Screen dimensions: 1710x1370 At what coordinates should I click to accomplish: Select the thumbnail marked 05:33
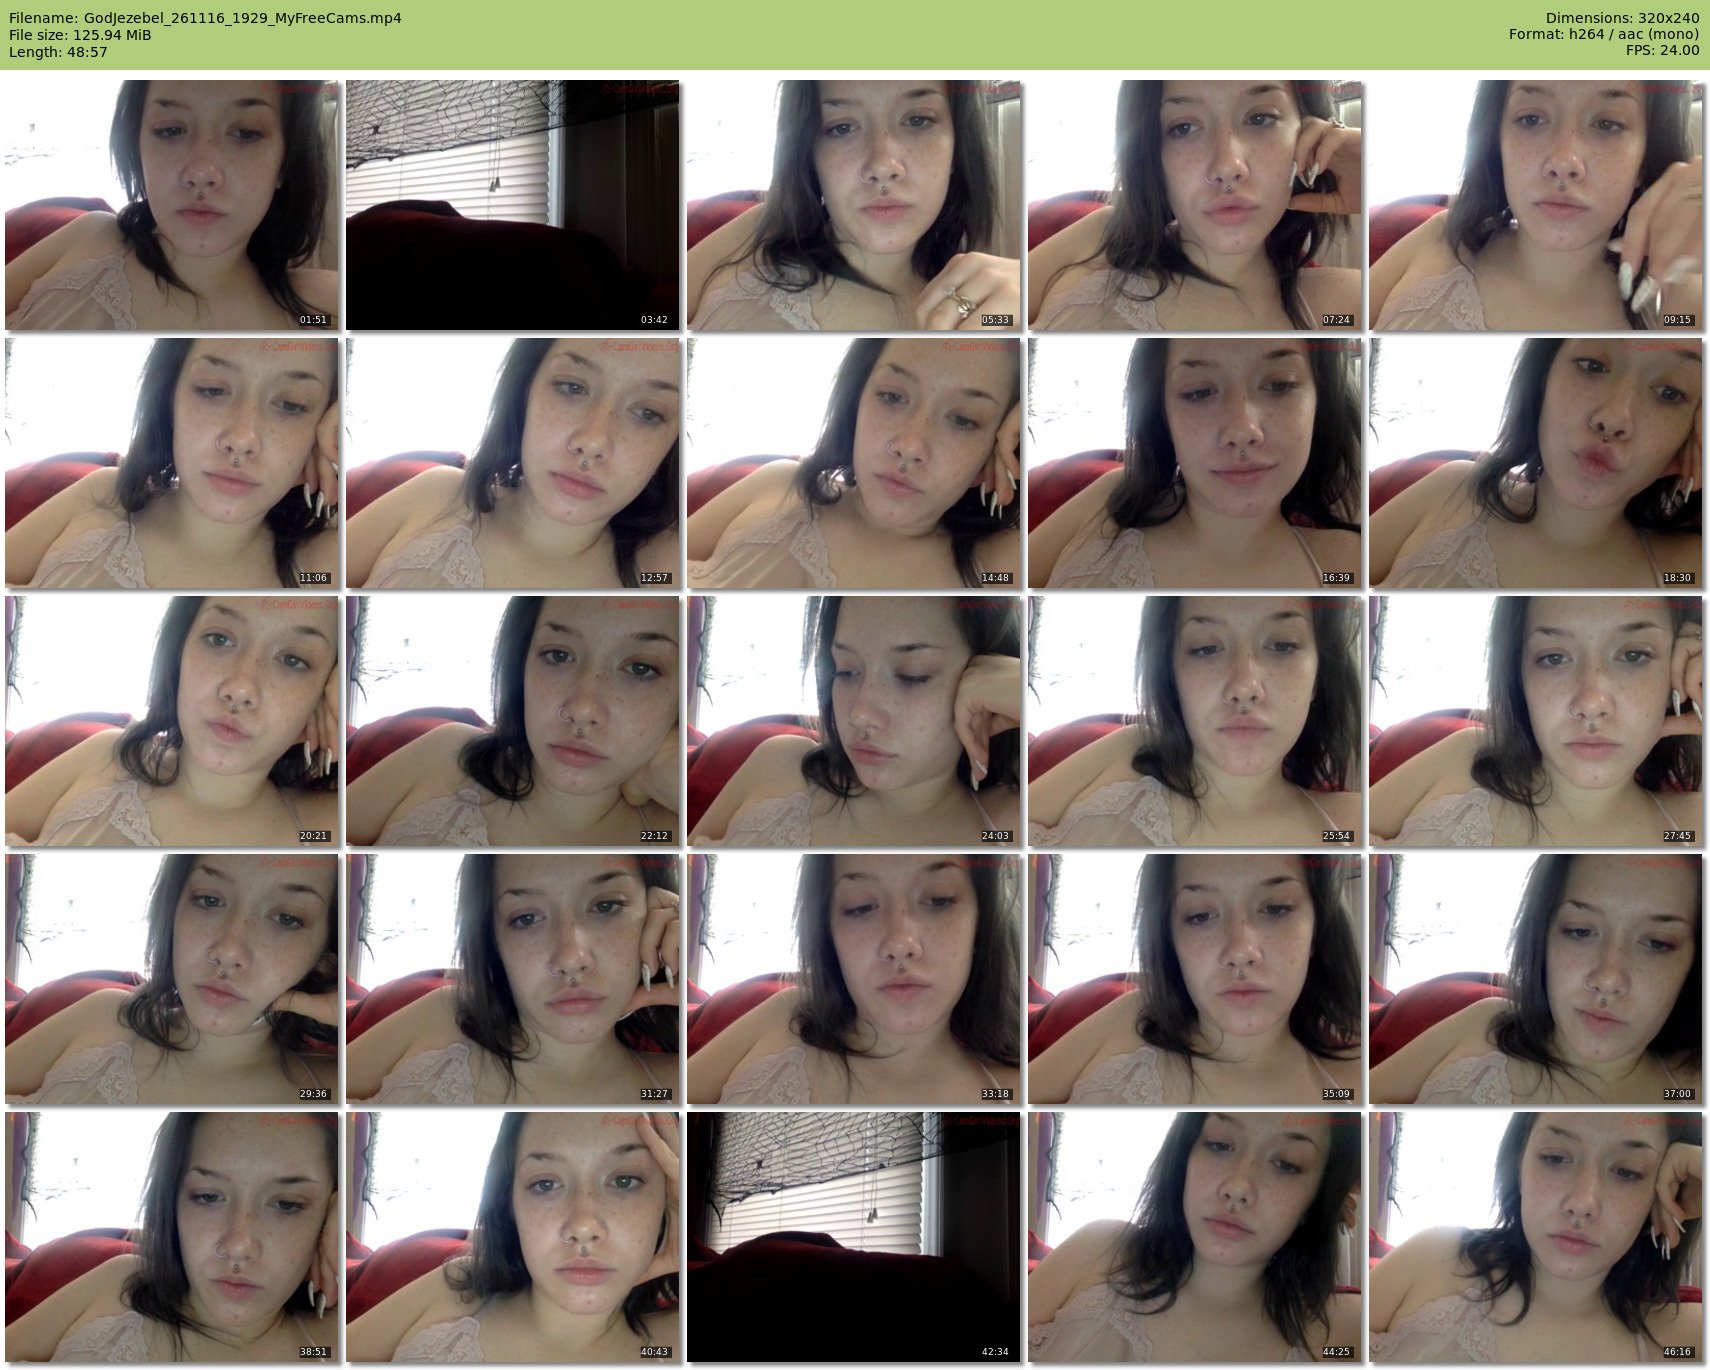(x=853, y=205)
